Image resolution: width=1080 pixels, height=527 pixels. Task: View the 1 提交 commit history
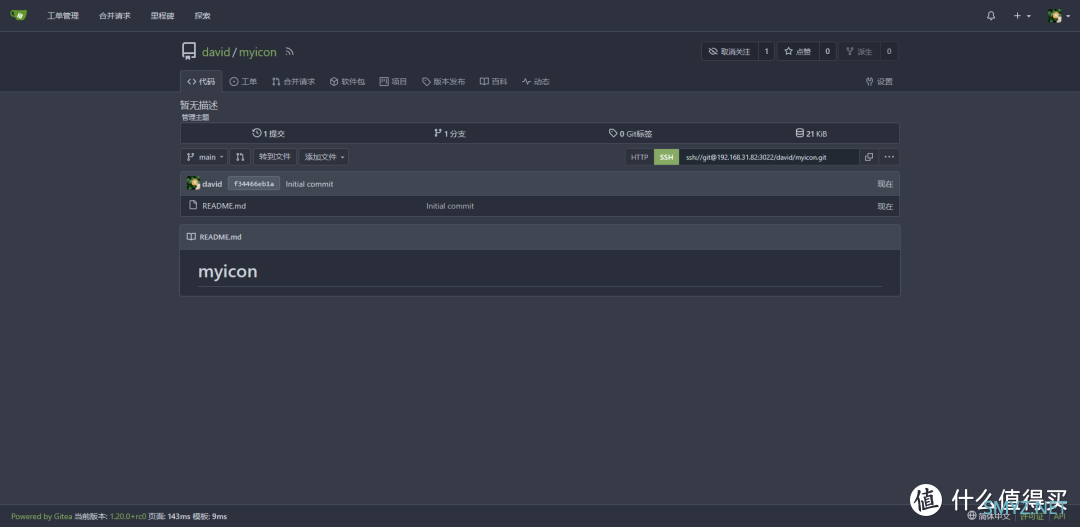click(269, 134)
